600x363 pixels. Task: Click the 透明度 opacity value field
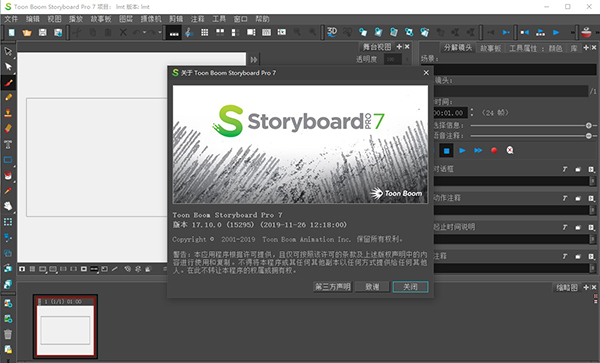tap(392, 59)
